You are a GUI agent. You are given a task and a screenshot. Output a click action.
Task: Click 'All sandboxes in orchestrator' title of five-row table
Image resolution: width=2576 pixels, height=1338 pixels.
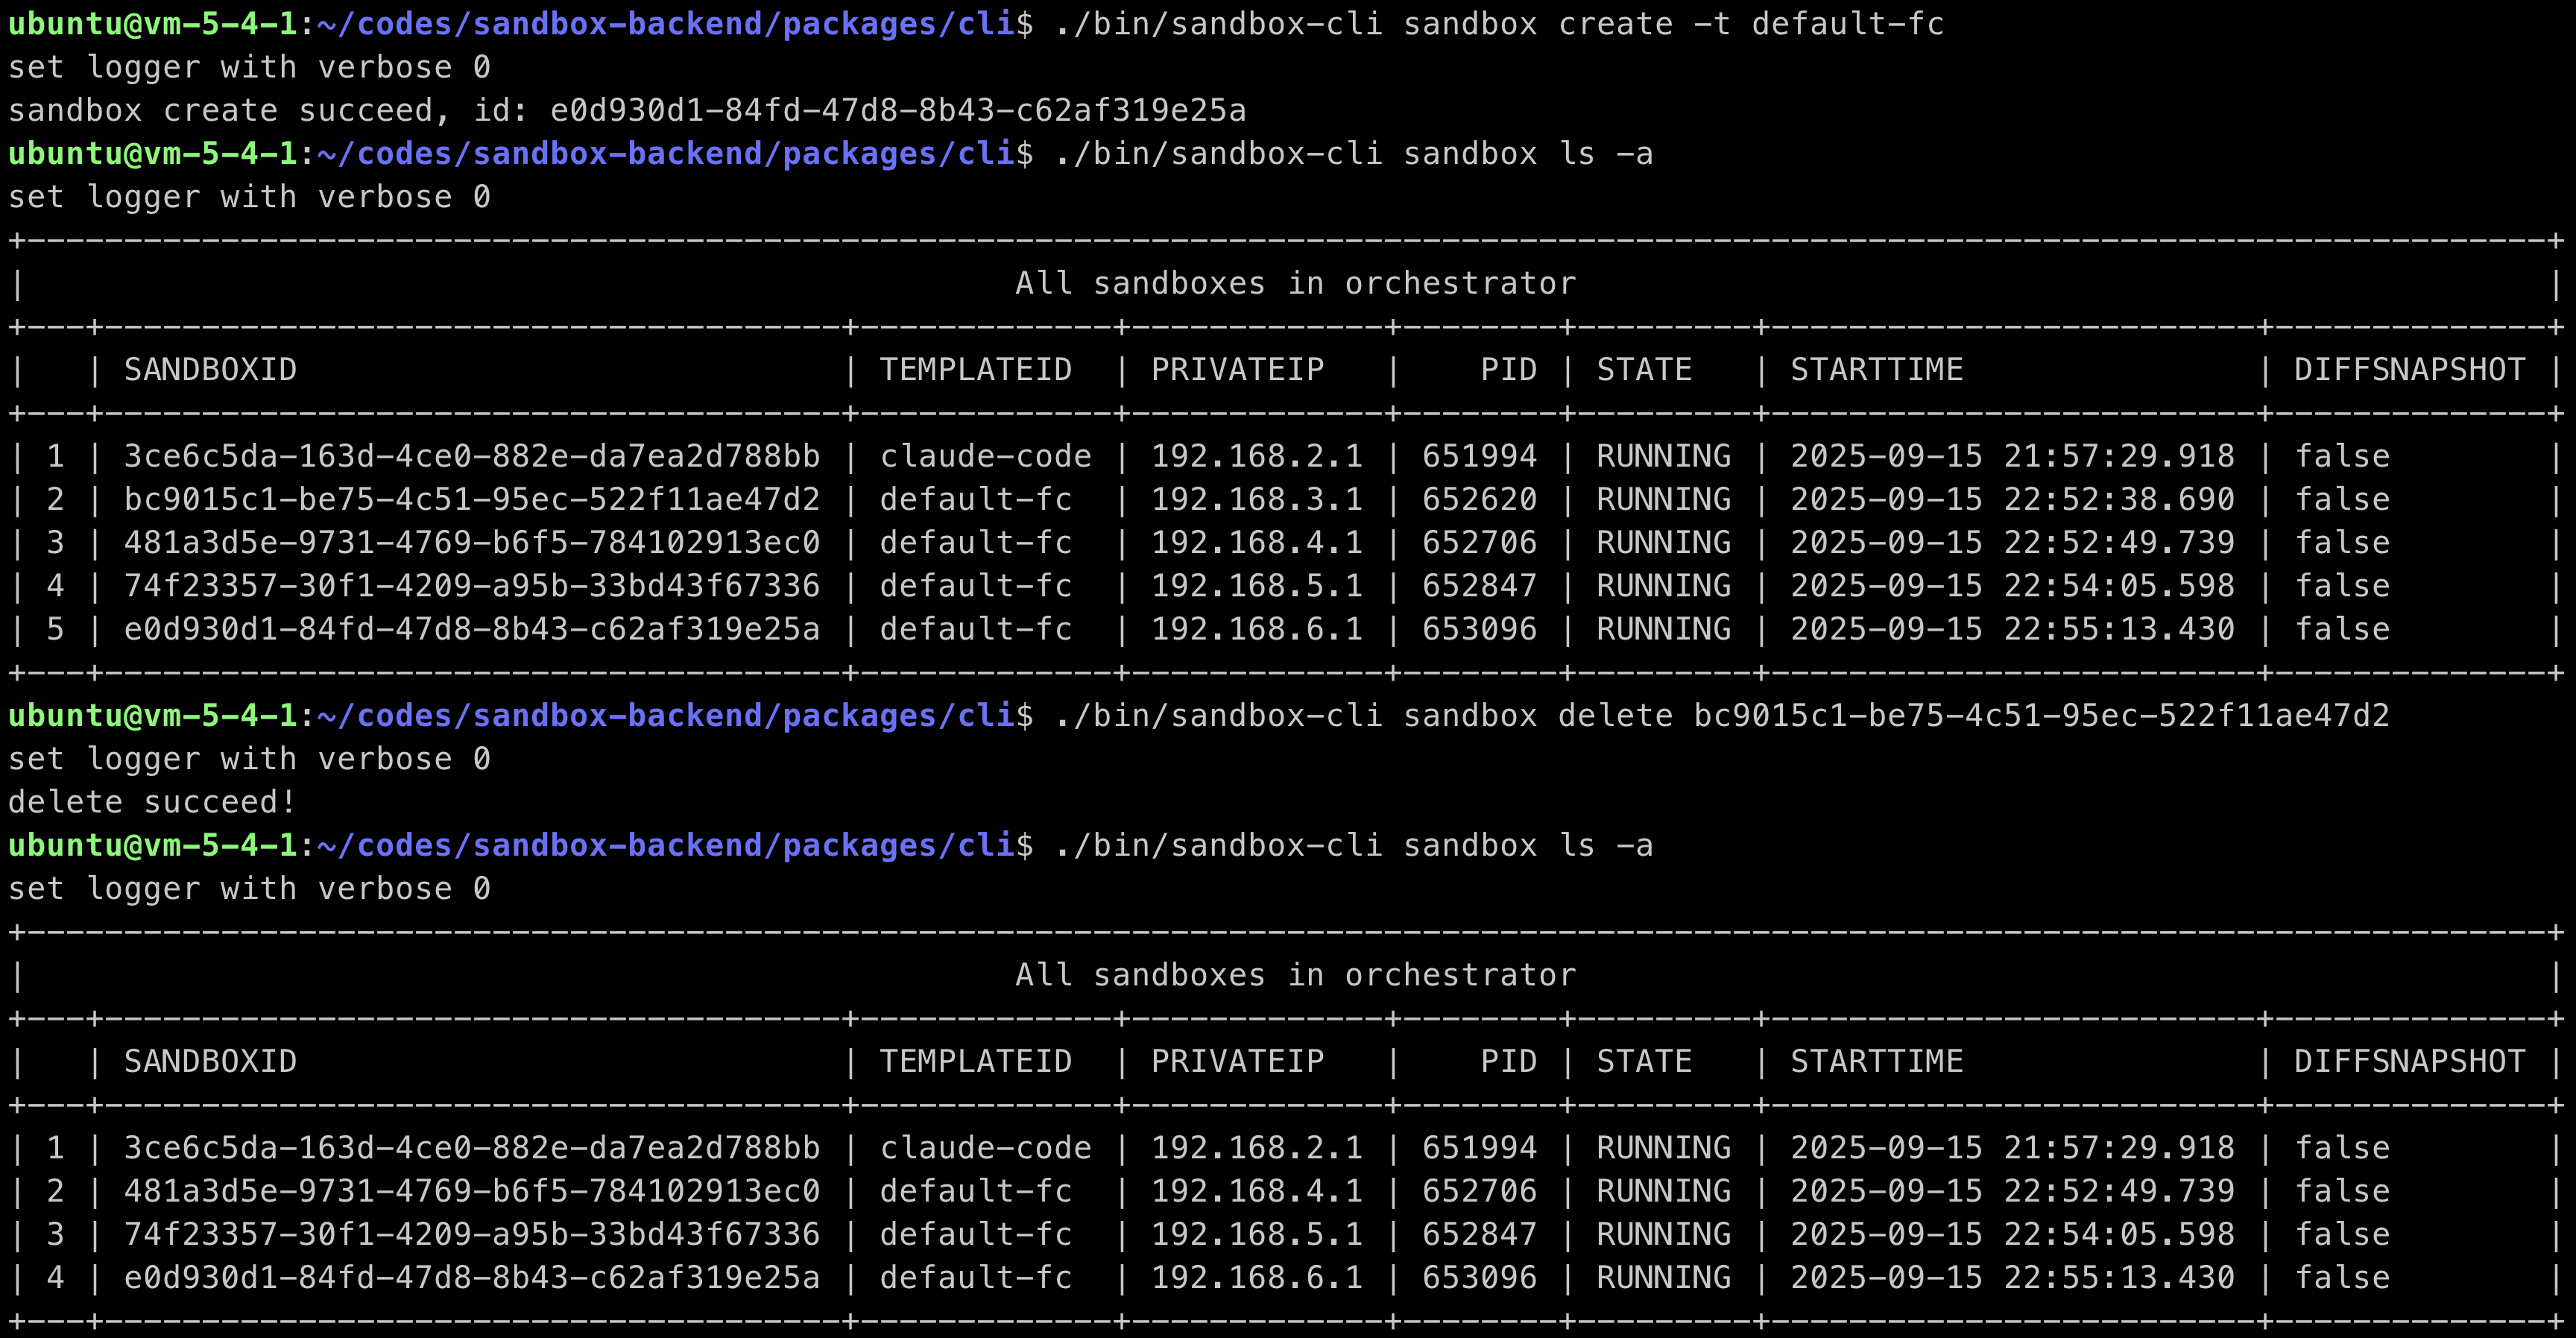tap(1295, 284)
